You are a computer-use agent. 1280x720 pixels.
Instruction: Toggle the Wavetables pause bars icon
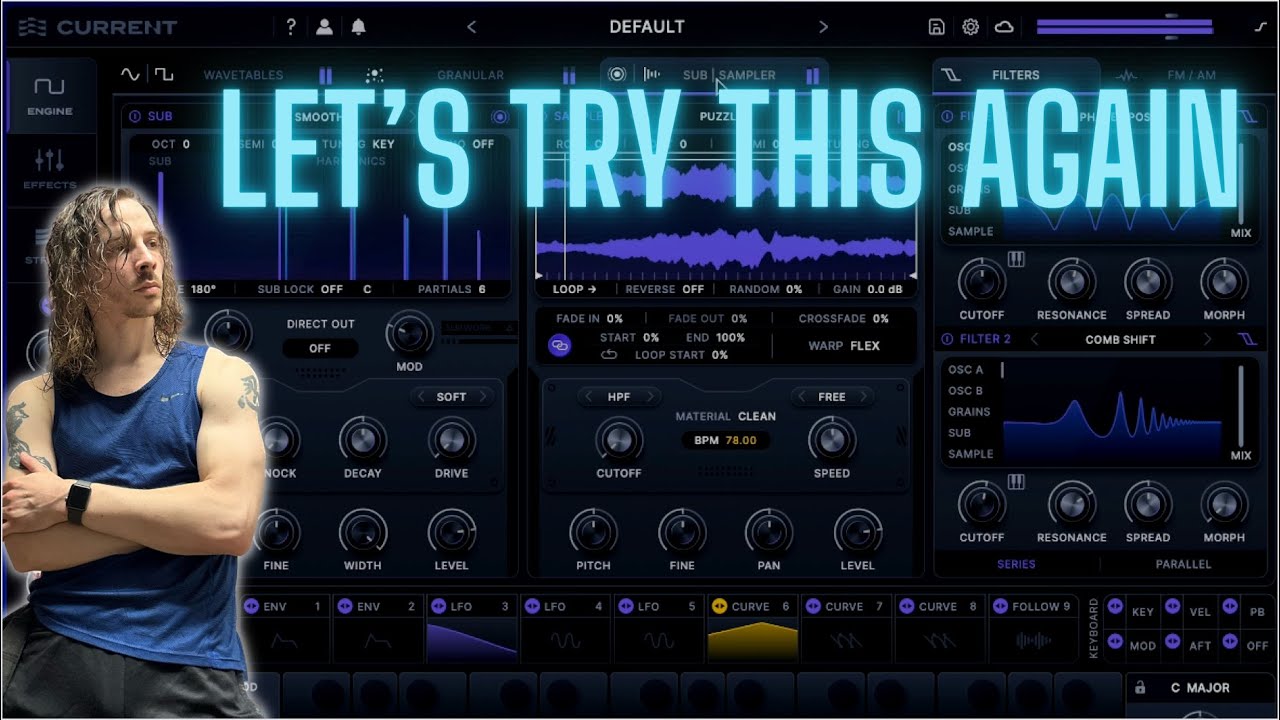tap(325, 75)
